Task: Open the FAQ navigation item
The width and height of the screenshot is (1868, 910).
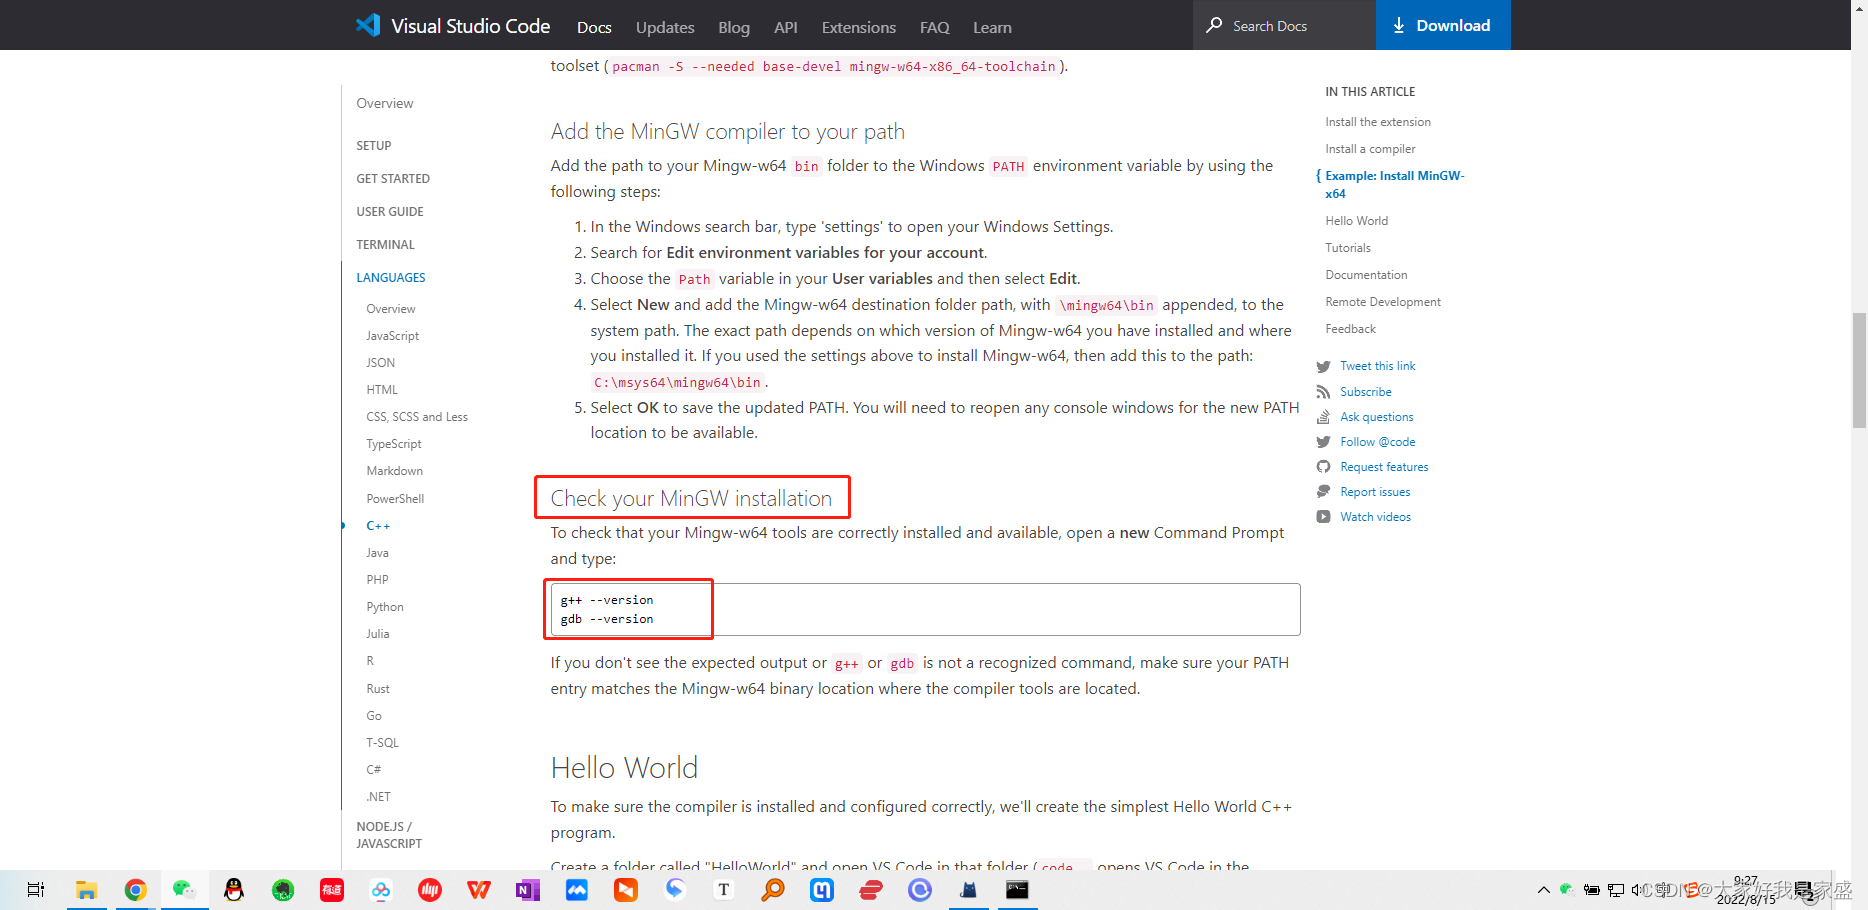Action: (935, 28)
